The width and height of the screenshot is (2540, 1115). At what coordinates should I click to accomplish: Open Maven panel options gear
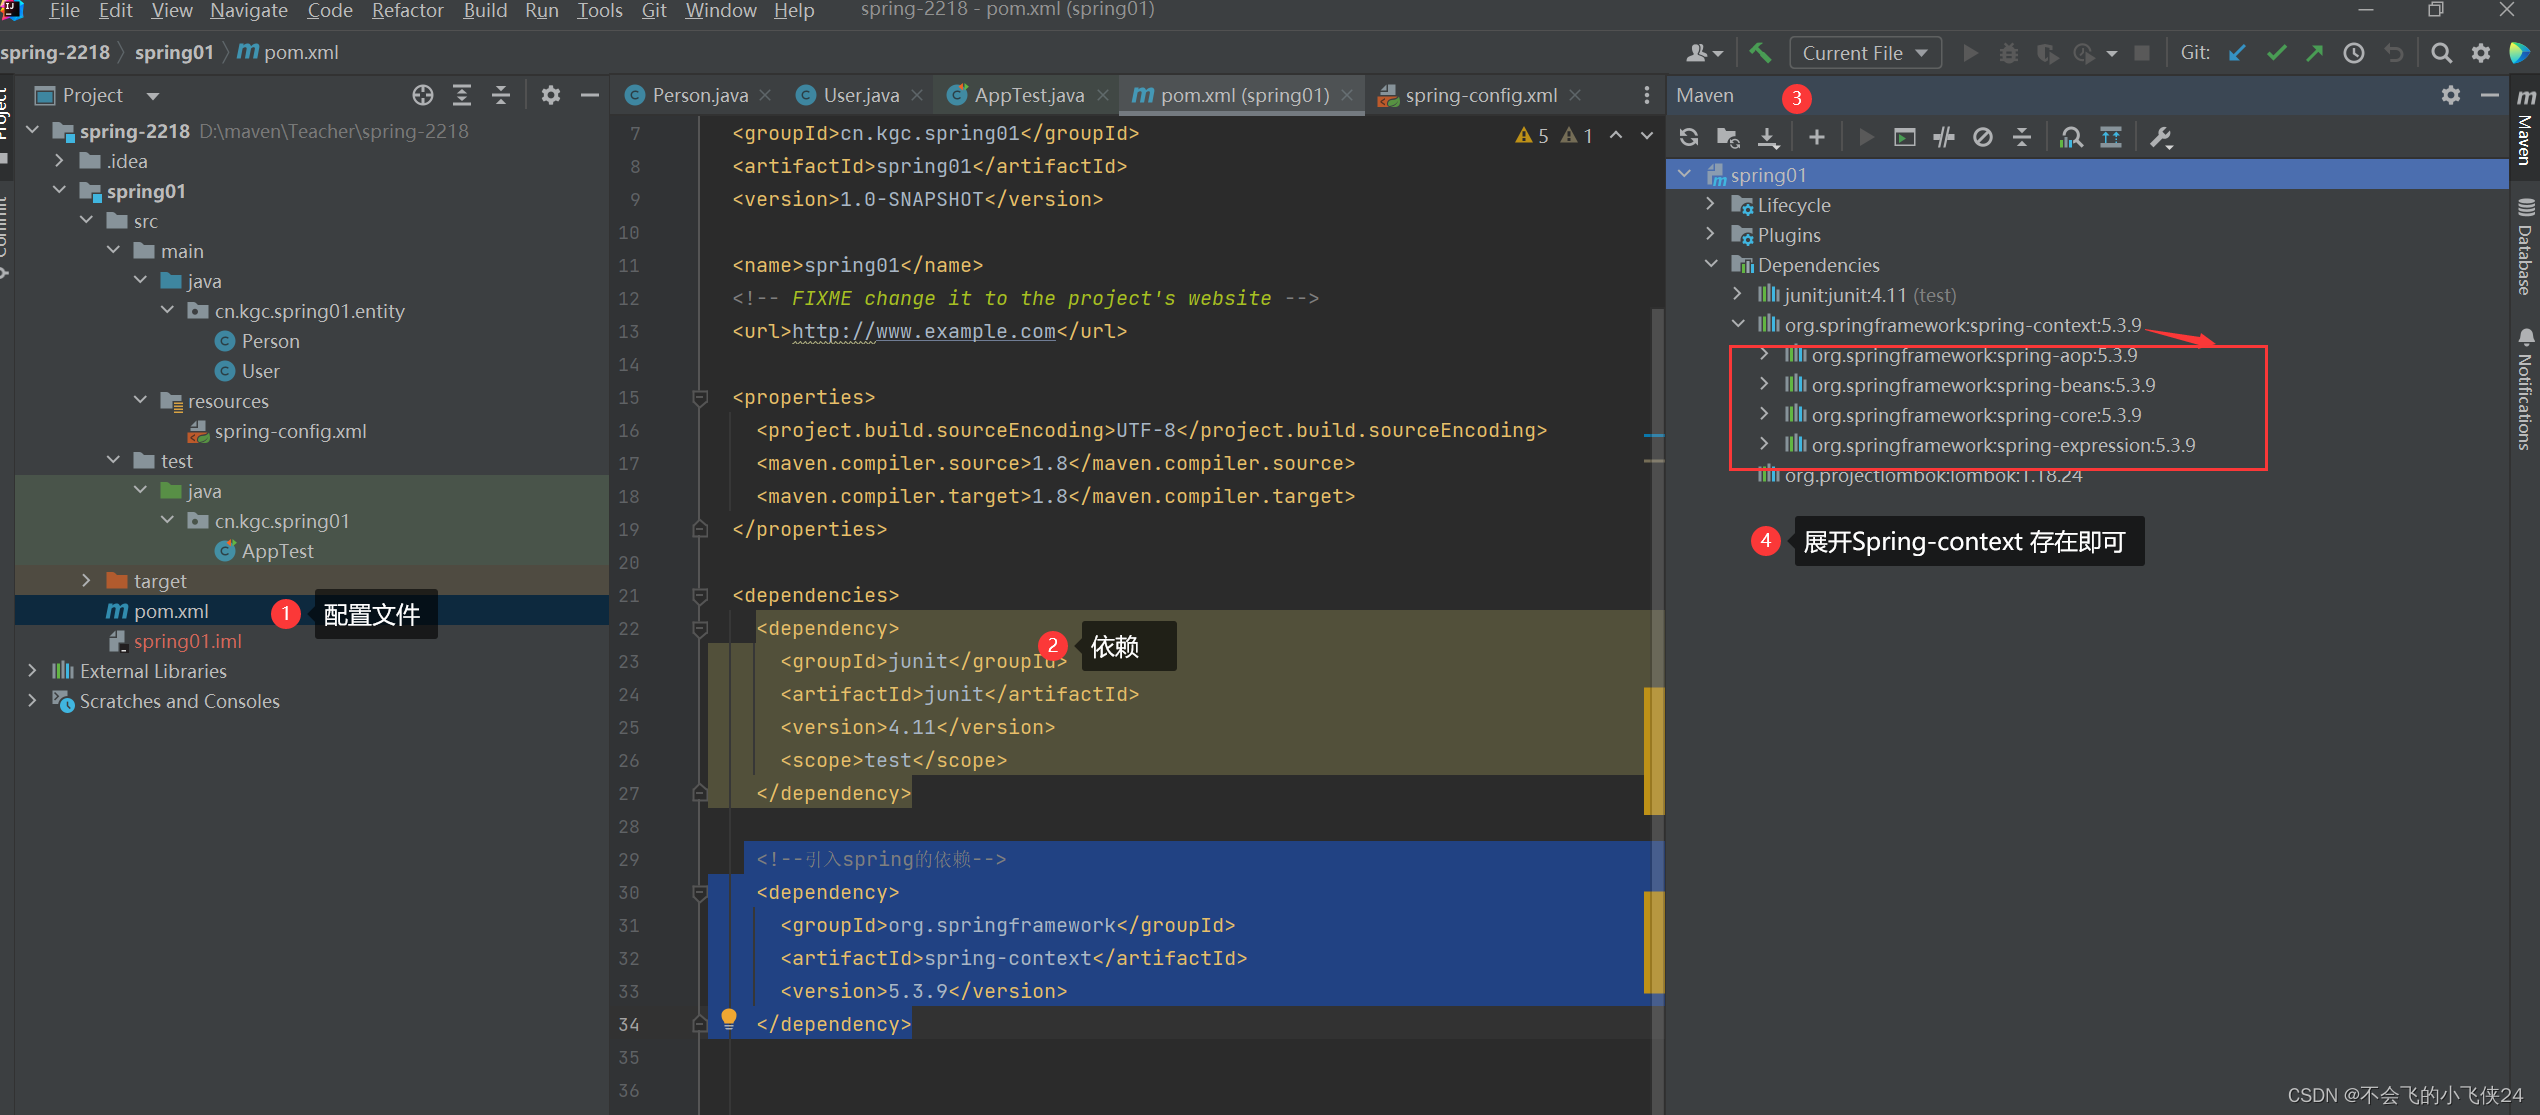[2451, 95]
